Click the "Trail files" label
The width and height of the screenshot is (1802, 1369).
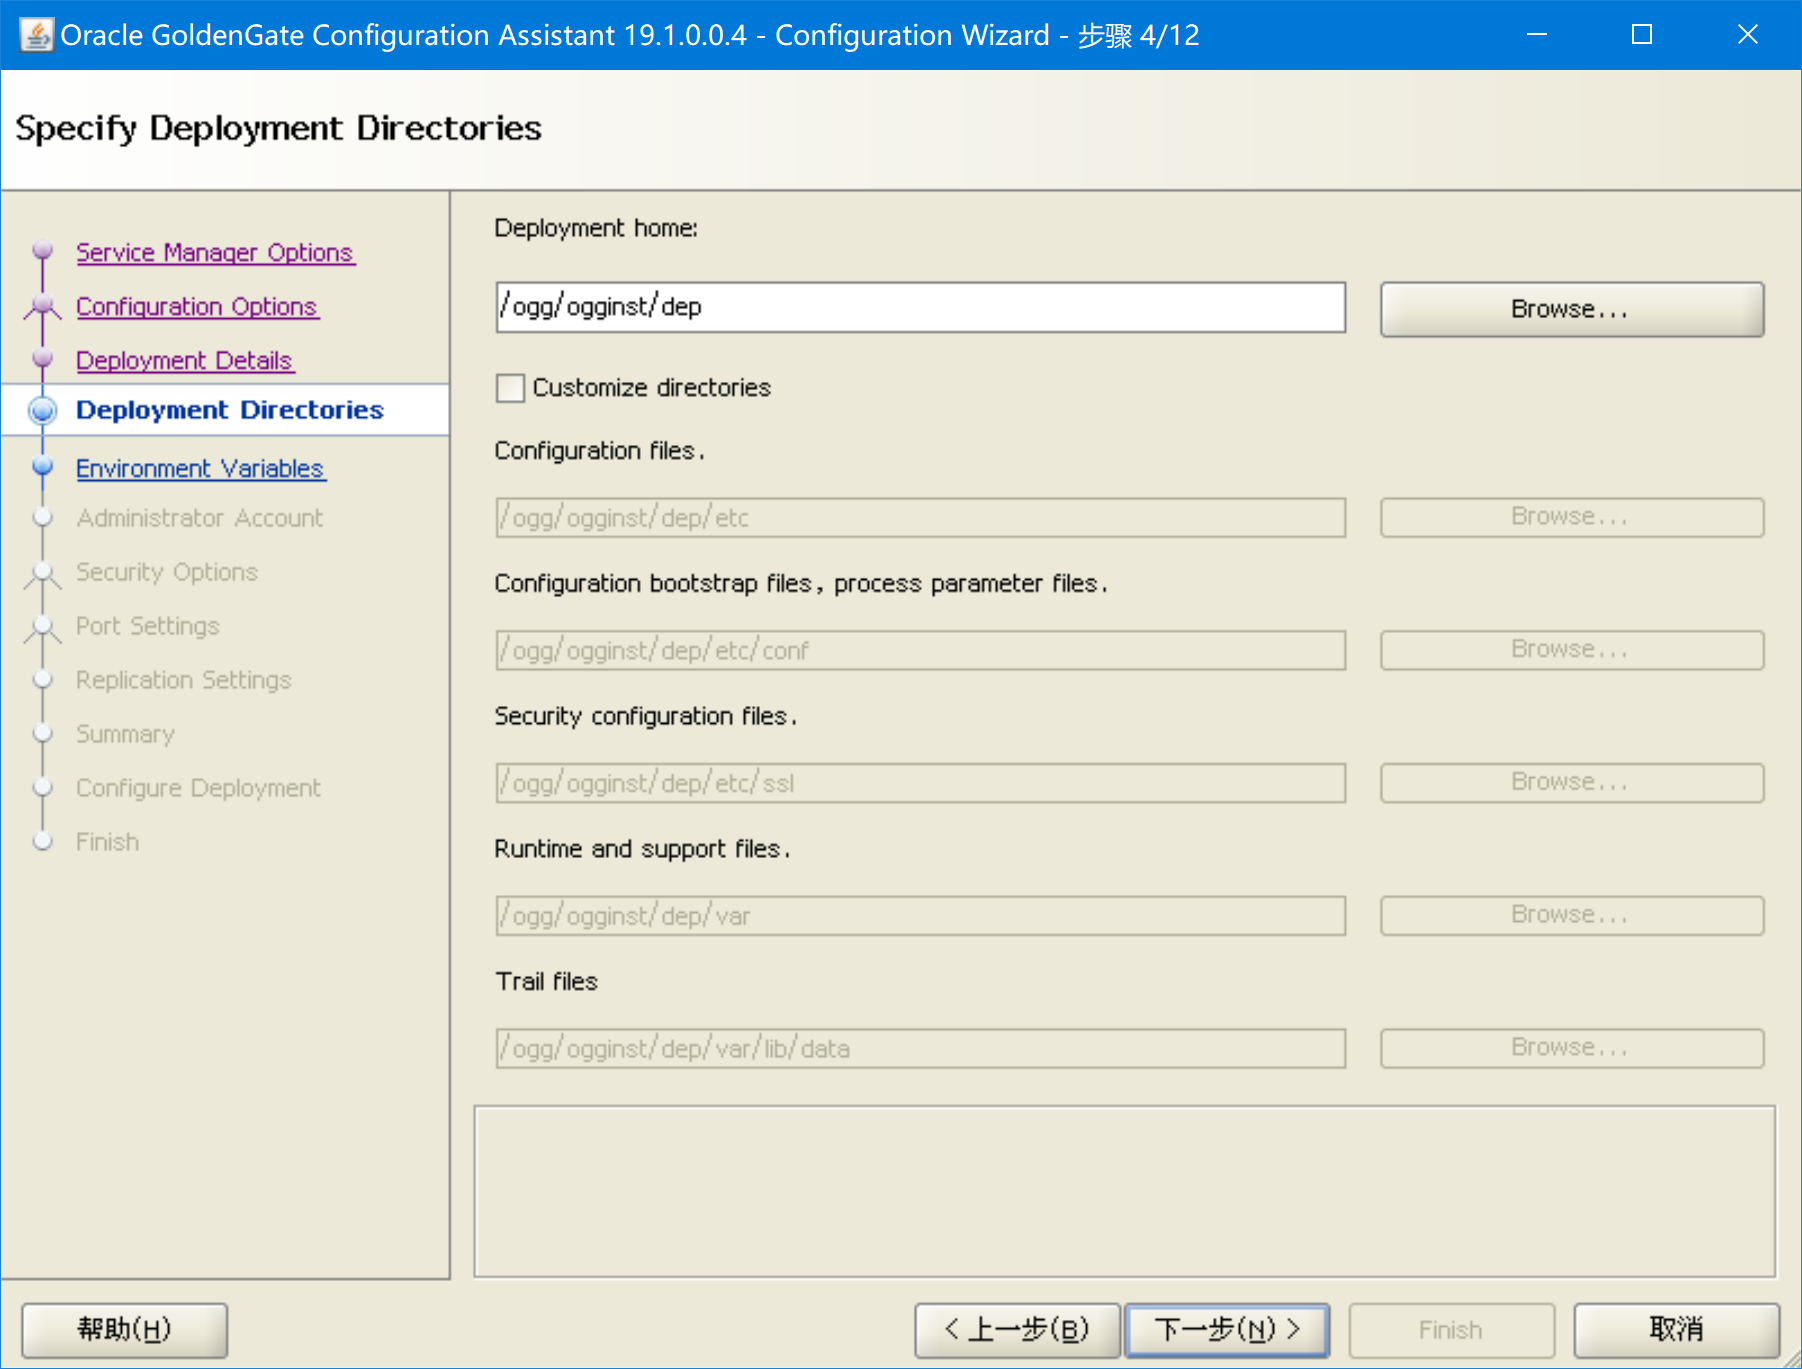pos(547,982)
